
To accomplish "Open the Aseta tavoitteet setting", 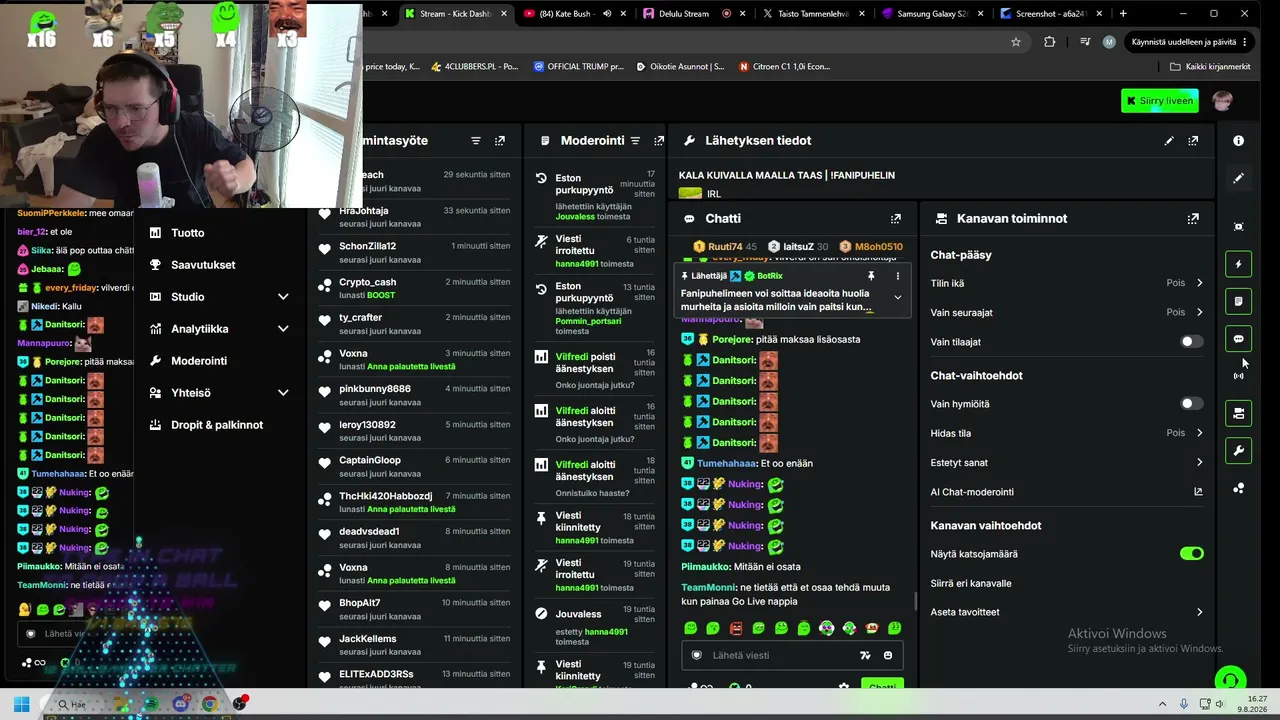I will click(x=1067, y=612).
